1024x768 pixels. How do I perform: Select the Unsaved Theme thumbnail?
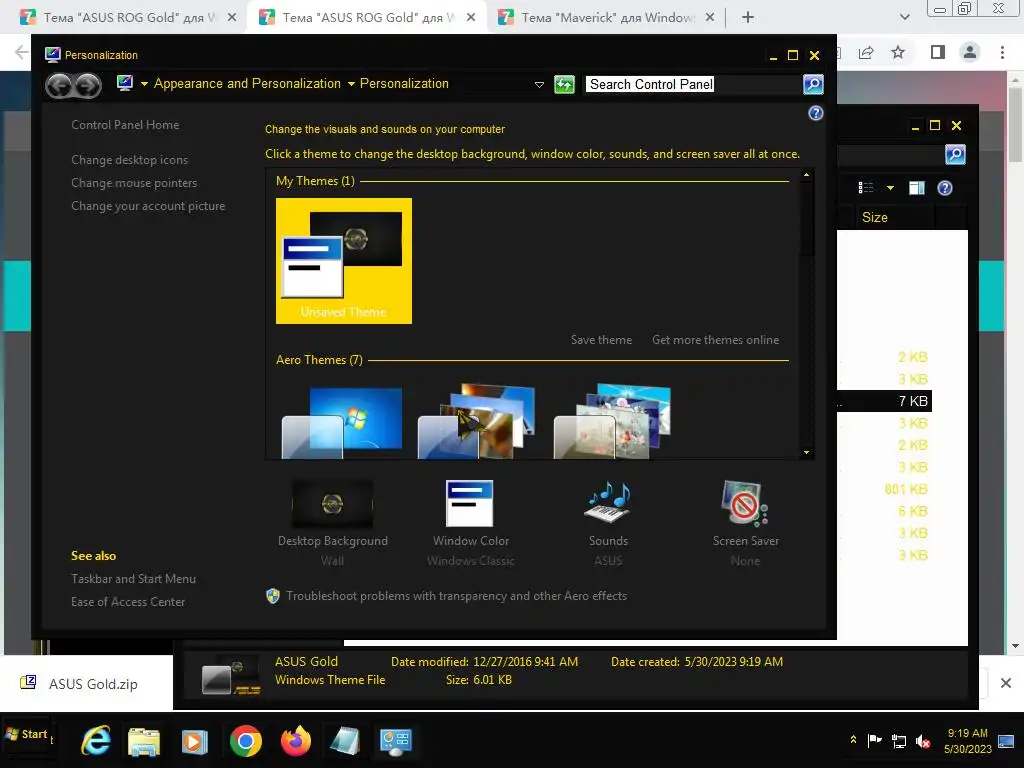click(x=344, y=261)
